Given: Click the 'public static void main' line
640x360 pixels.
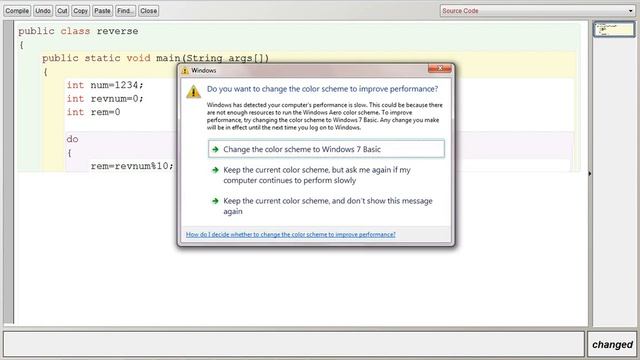Looking at the screenshot, I should coord(156,58).
